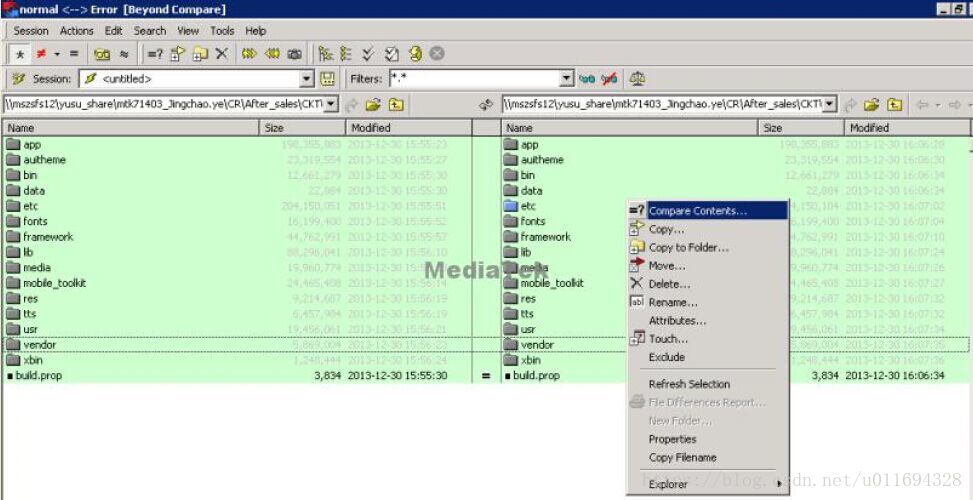Click the Sessions icon left of Session label

[x=19, y=79]
